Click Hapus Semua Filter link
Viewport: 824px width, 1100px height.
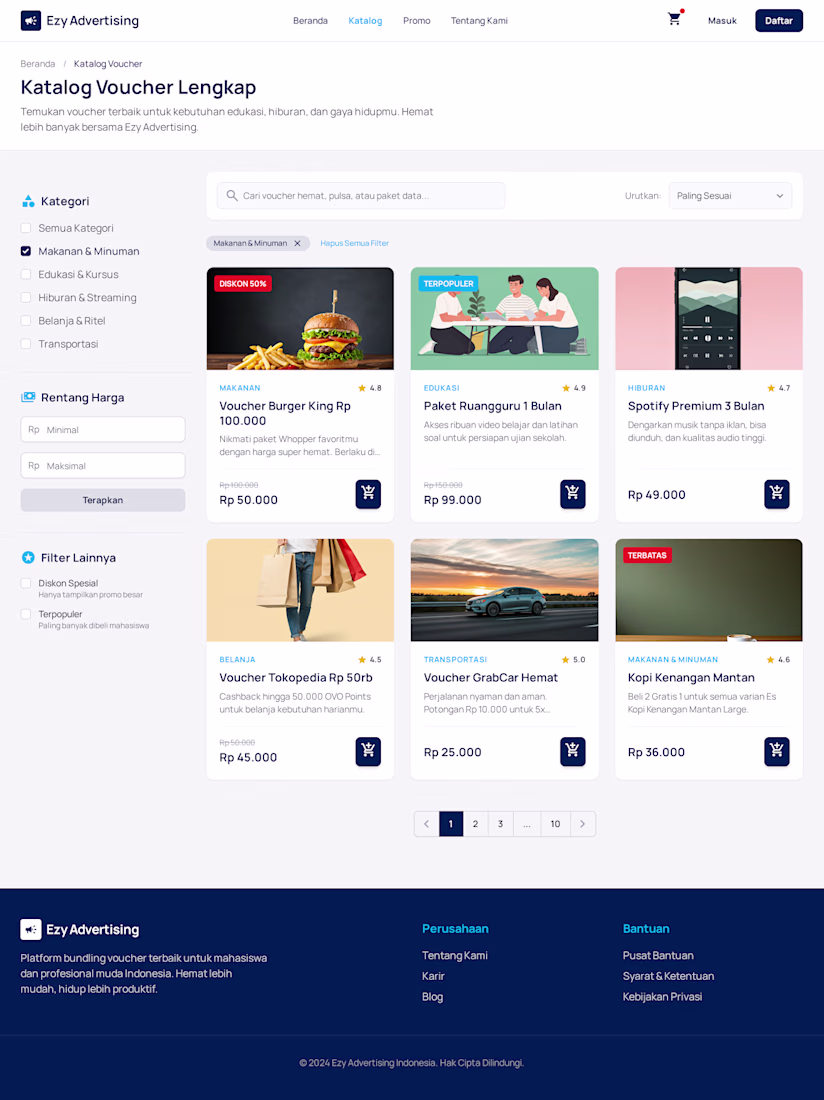pos(354,243)
